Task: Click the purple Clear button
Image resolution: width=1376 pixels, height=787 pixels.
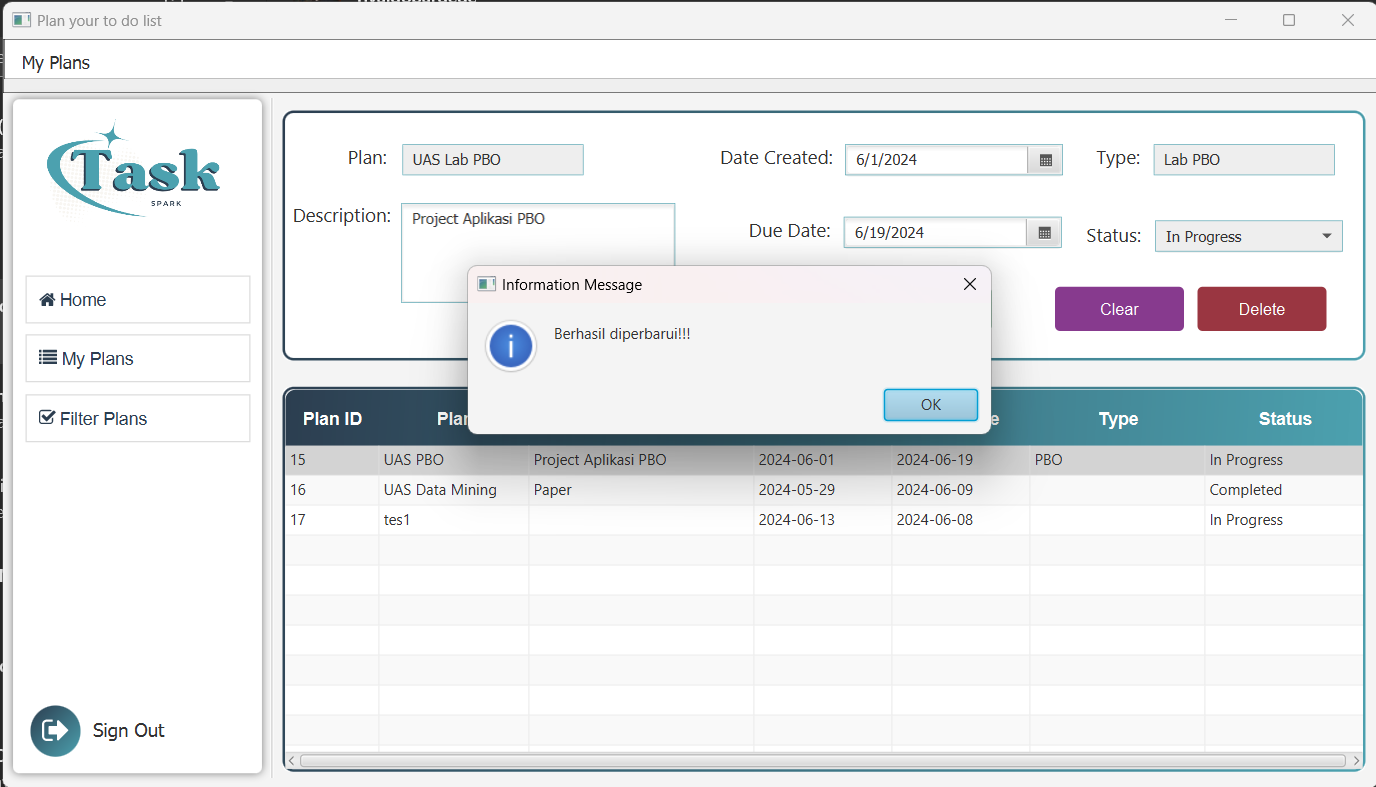Action: pyautogui.click(x=1119, y=309)
